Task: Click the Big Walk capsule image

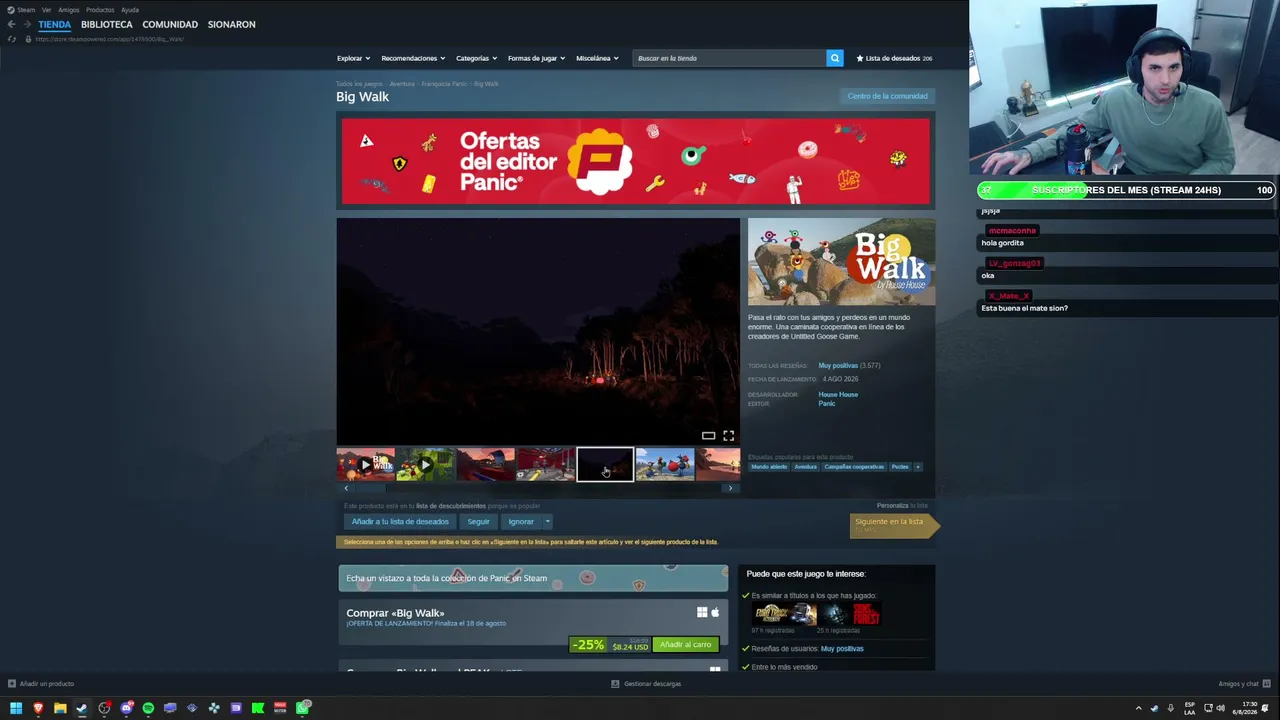Action: (842, 262)
